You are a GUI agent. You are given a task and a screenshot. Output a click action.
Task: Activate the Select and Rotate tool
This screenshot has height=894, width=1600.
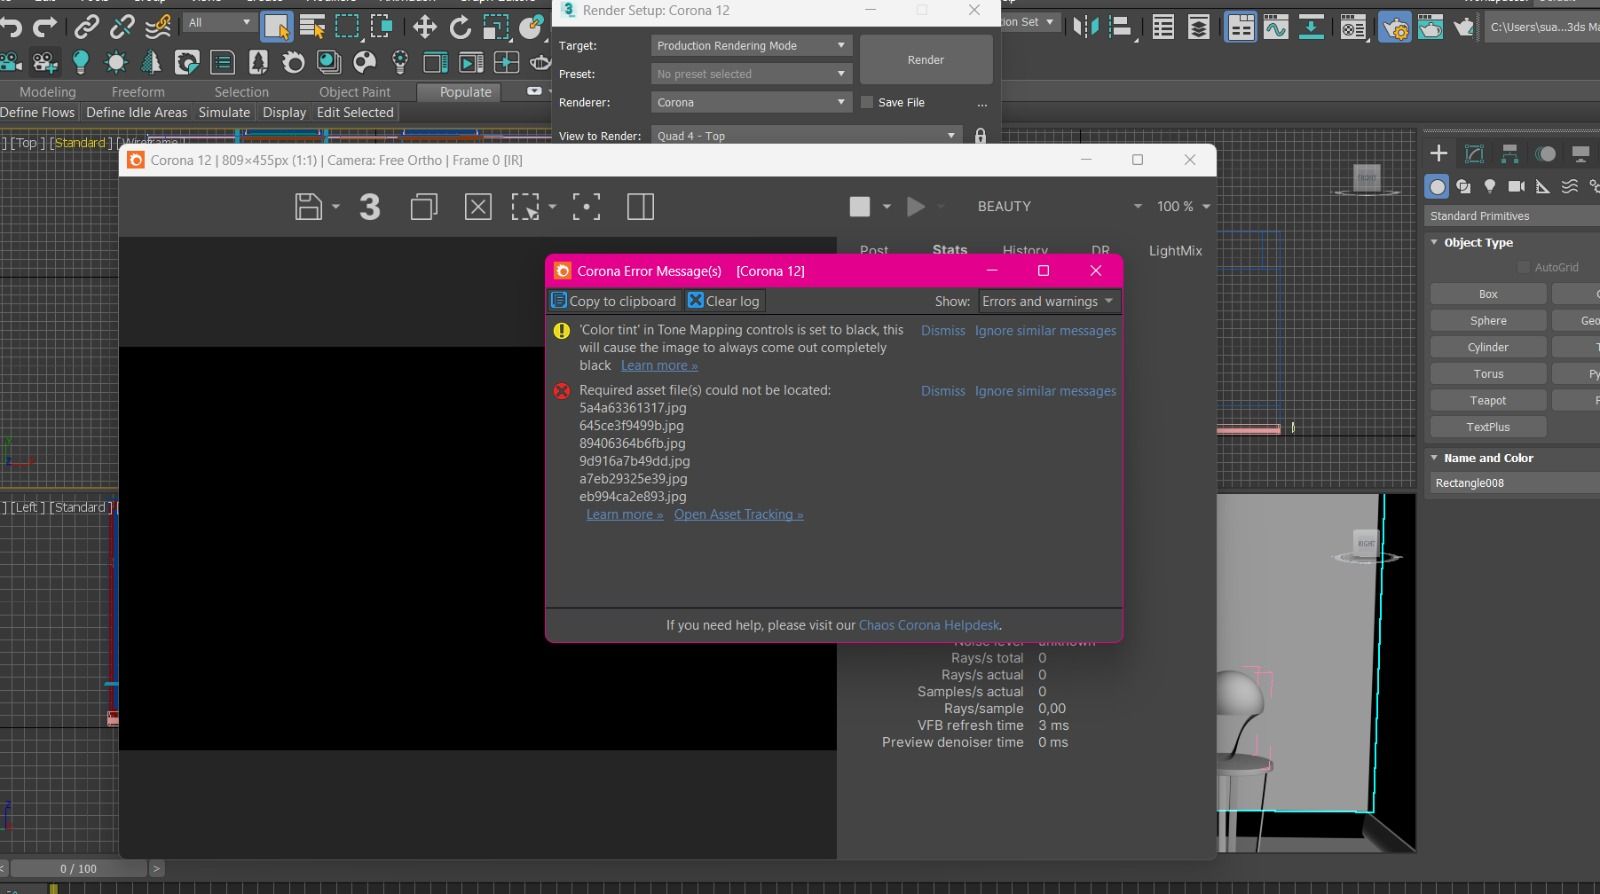tap(460, 27)
